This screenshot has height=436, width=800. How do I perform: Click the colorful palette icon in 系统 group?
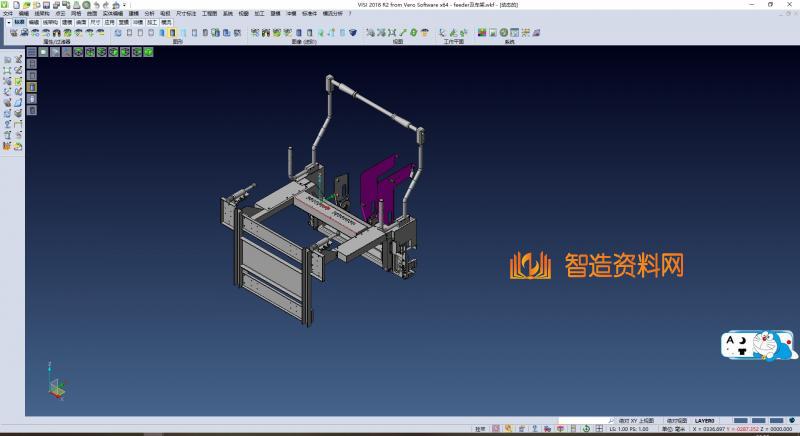pos(482,33)
